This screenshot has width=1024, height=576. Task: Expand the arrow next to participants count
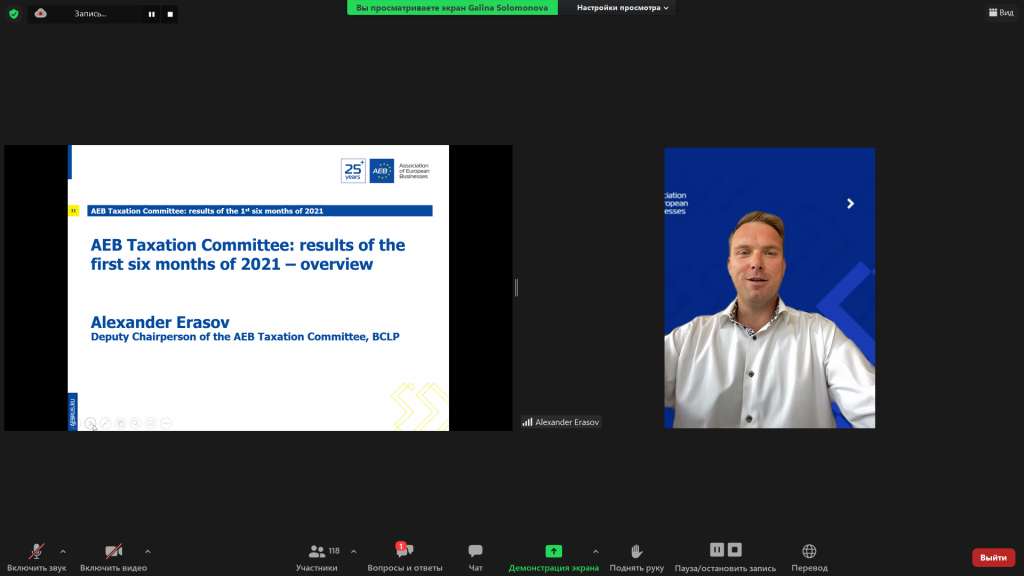click(x=353, y=552)
